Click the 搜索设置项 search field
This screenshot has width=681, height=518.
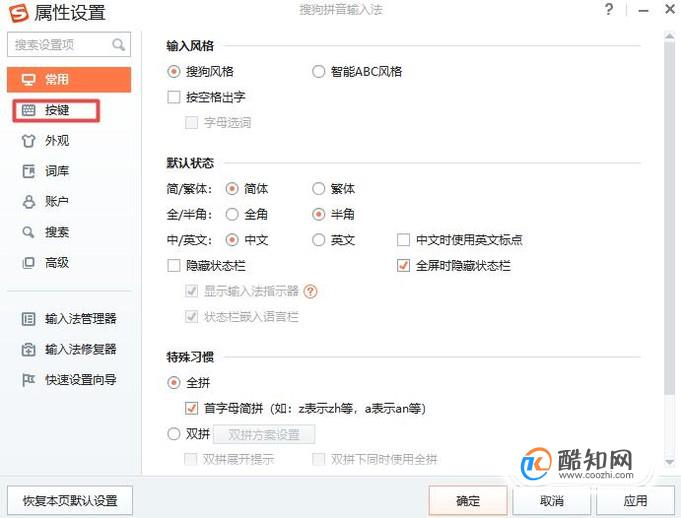point(69,44)
